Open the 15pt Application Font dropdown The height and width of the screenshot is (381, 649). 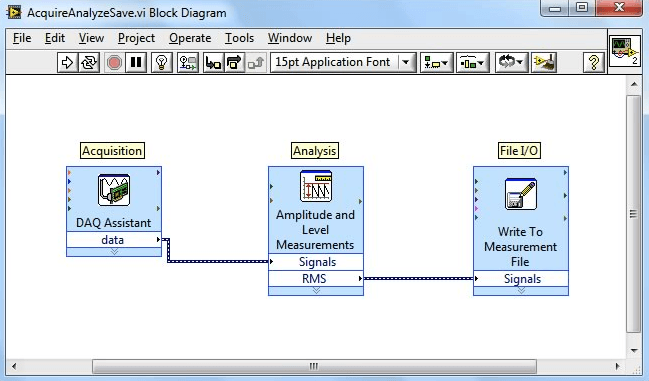click(x=343, y=62)
